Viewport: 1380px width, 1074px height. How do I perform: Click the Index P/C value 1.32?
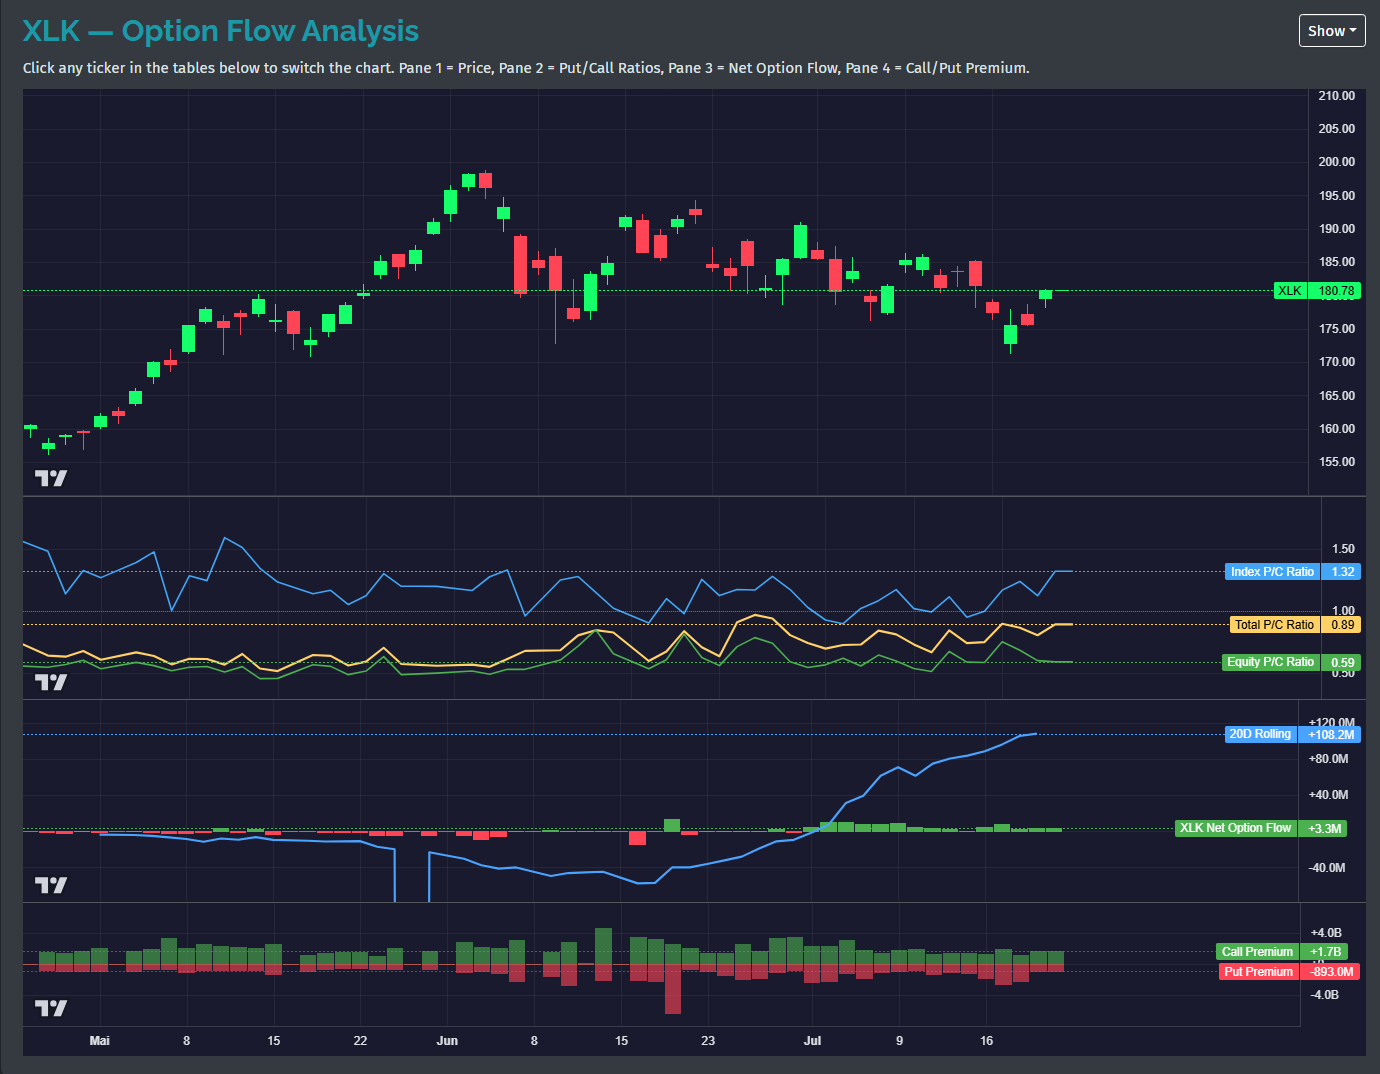[1342, 572]
